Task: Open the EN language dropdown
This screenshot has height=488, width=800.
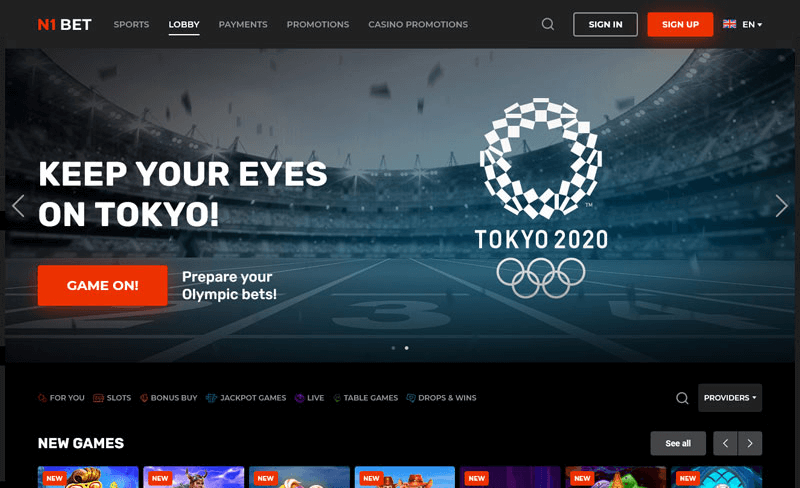Action: click(x=752, y=25)
